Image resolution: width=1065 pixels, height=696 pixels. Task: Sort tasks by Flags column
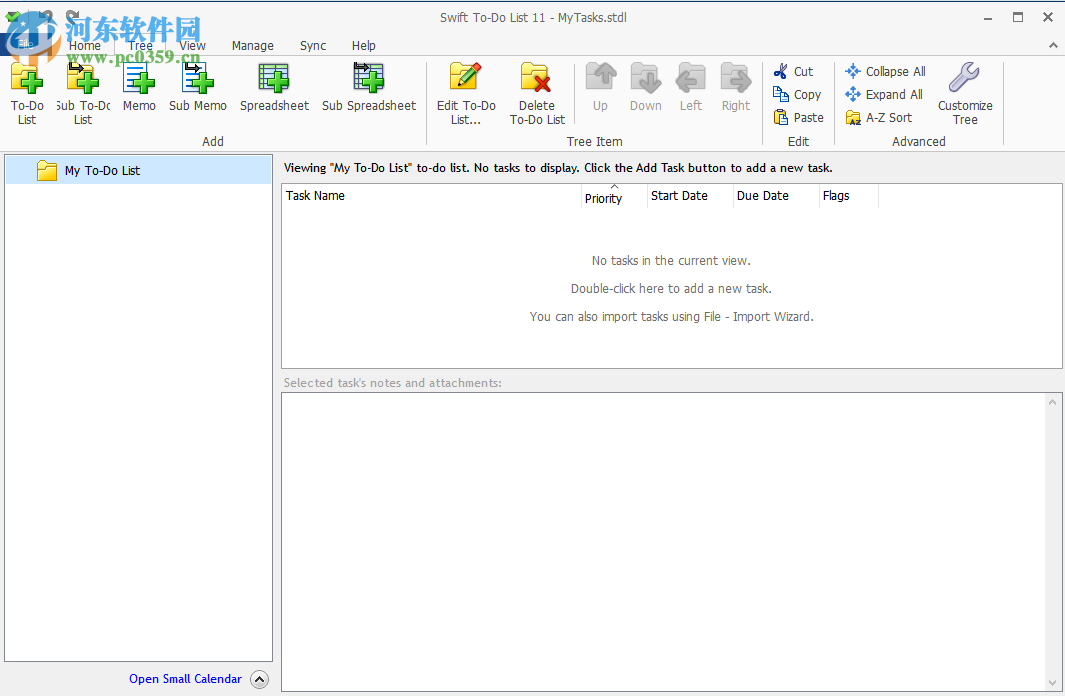click(848, 196)
